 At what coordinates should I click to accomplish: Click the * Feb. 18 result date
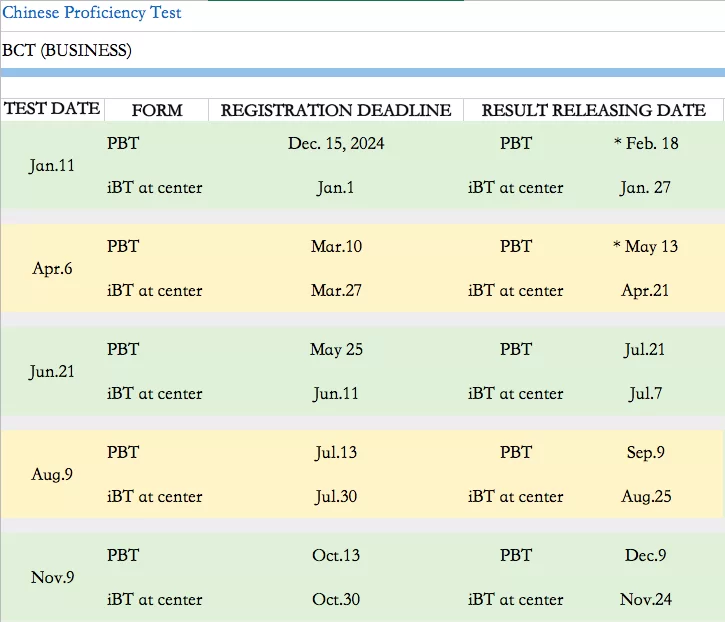pos(646,143)
